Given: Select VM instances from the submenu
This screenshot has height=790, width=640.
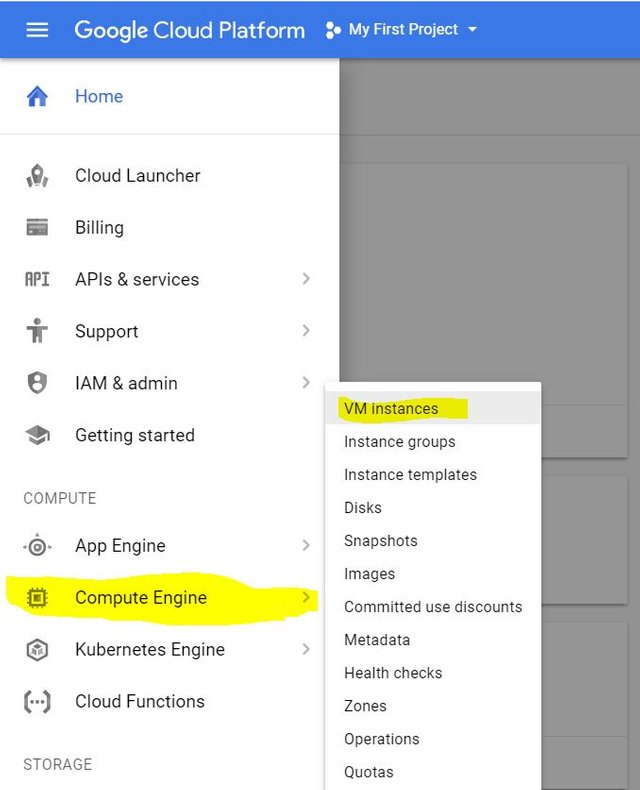Looking at the screenshot, I should pos(391,409).
